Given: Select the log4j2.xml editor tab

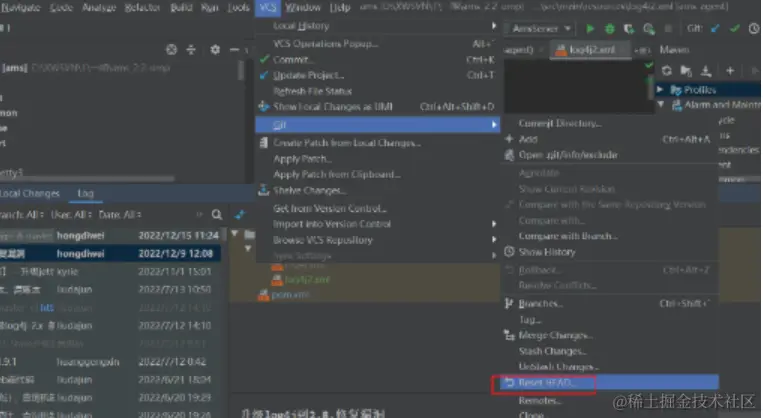Looking at the screenshot, I should [x=591, y=50].
